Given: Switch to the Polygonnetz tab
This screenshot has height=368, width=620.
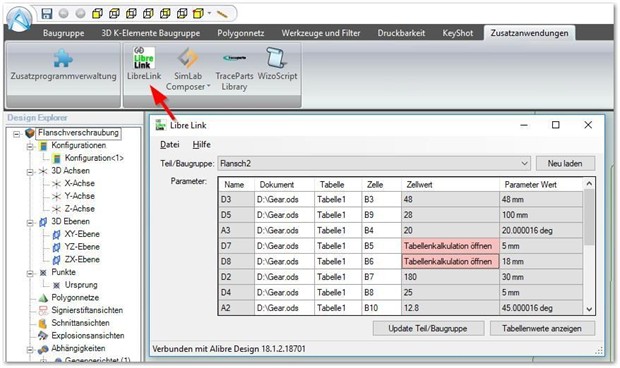Looking at the screenshot, I should click(x=240, y=33).
